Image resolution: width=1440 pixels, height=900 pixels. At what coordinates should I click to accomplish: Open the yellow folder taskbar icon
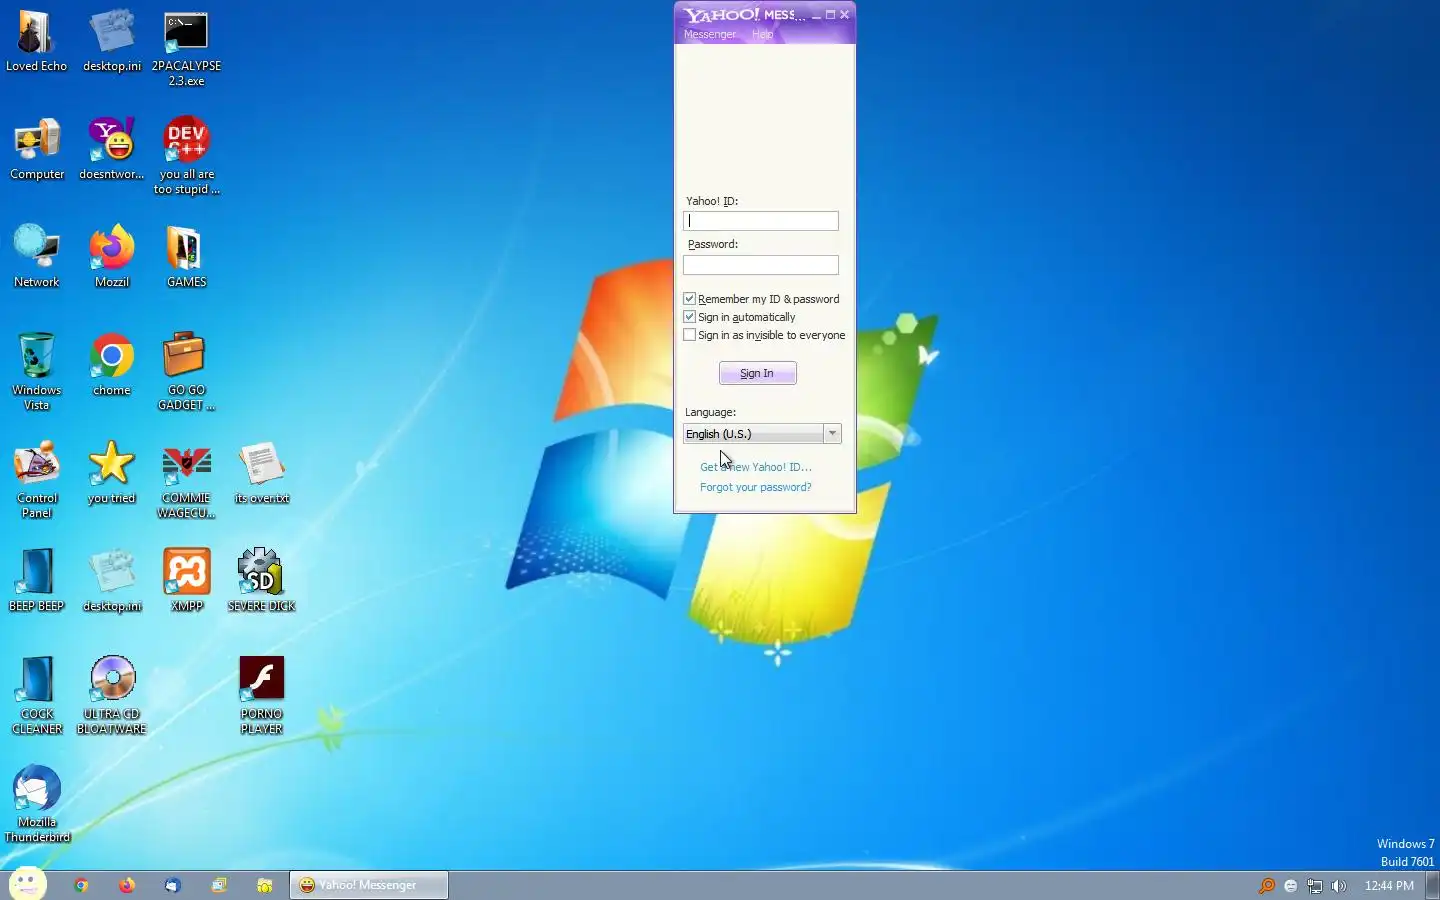264,885
